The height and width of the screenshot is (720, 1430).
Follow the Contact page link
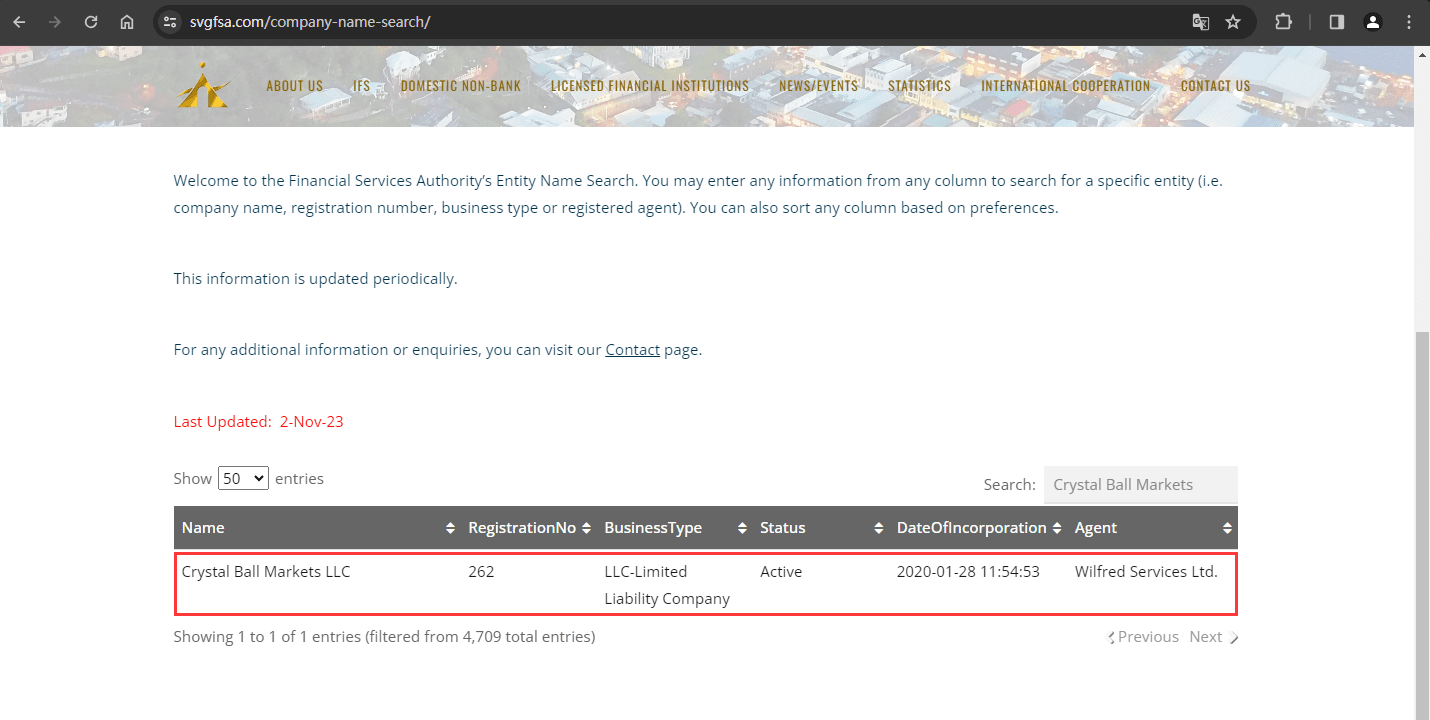[x=633, y=350]
